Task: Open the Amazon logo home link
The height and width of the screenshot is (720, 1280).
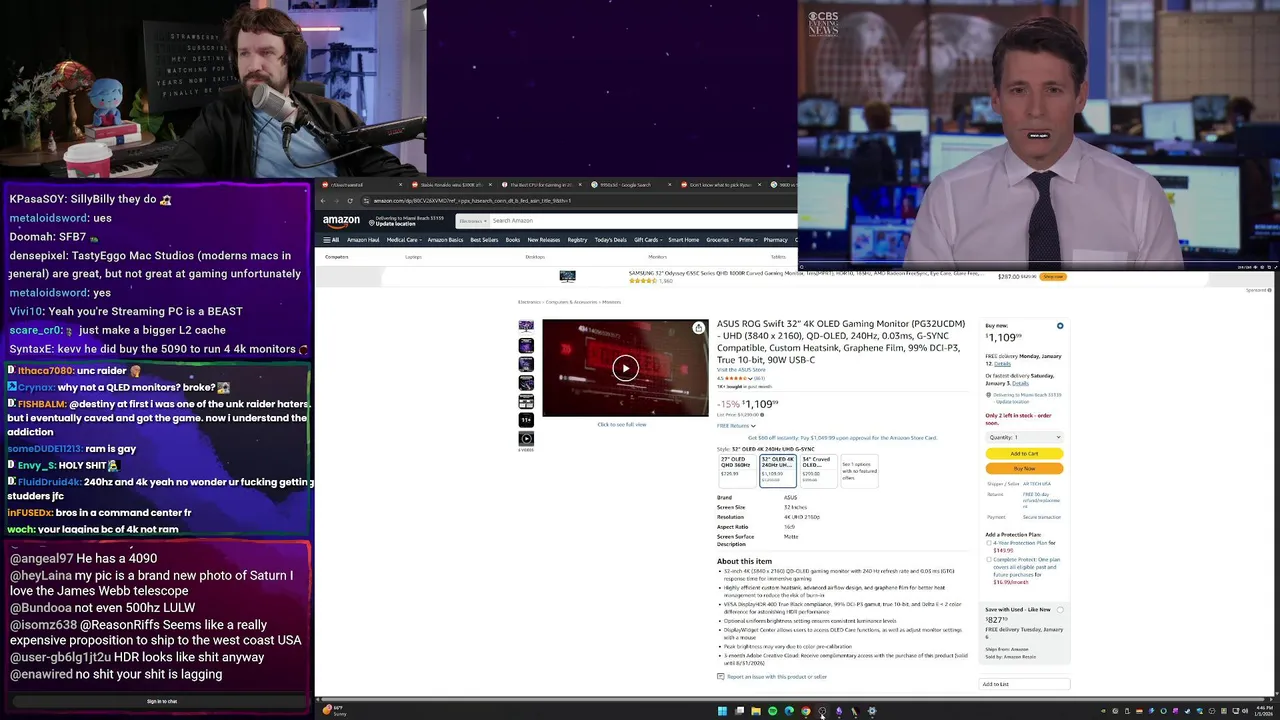Action: (x=341, y=221)
